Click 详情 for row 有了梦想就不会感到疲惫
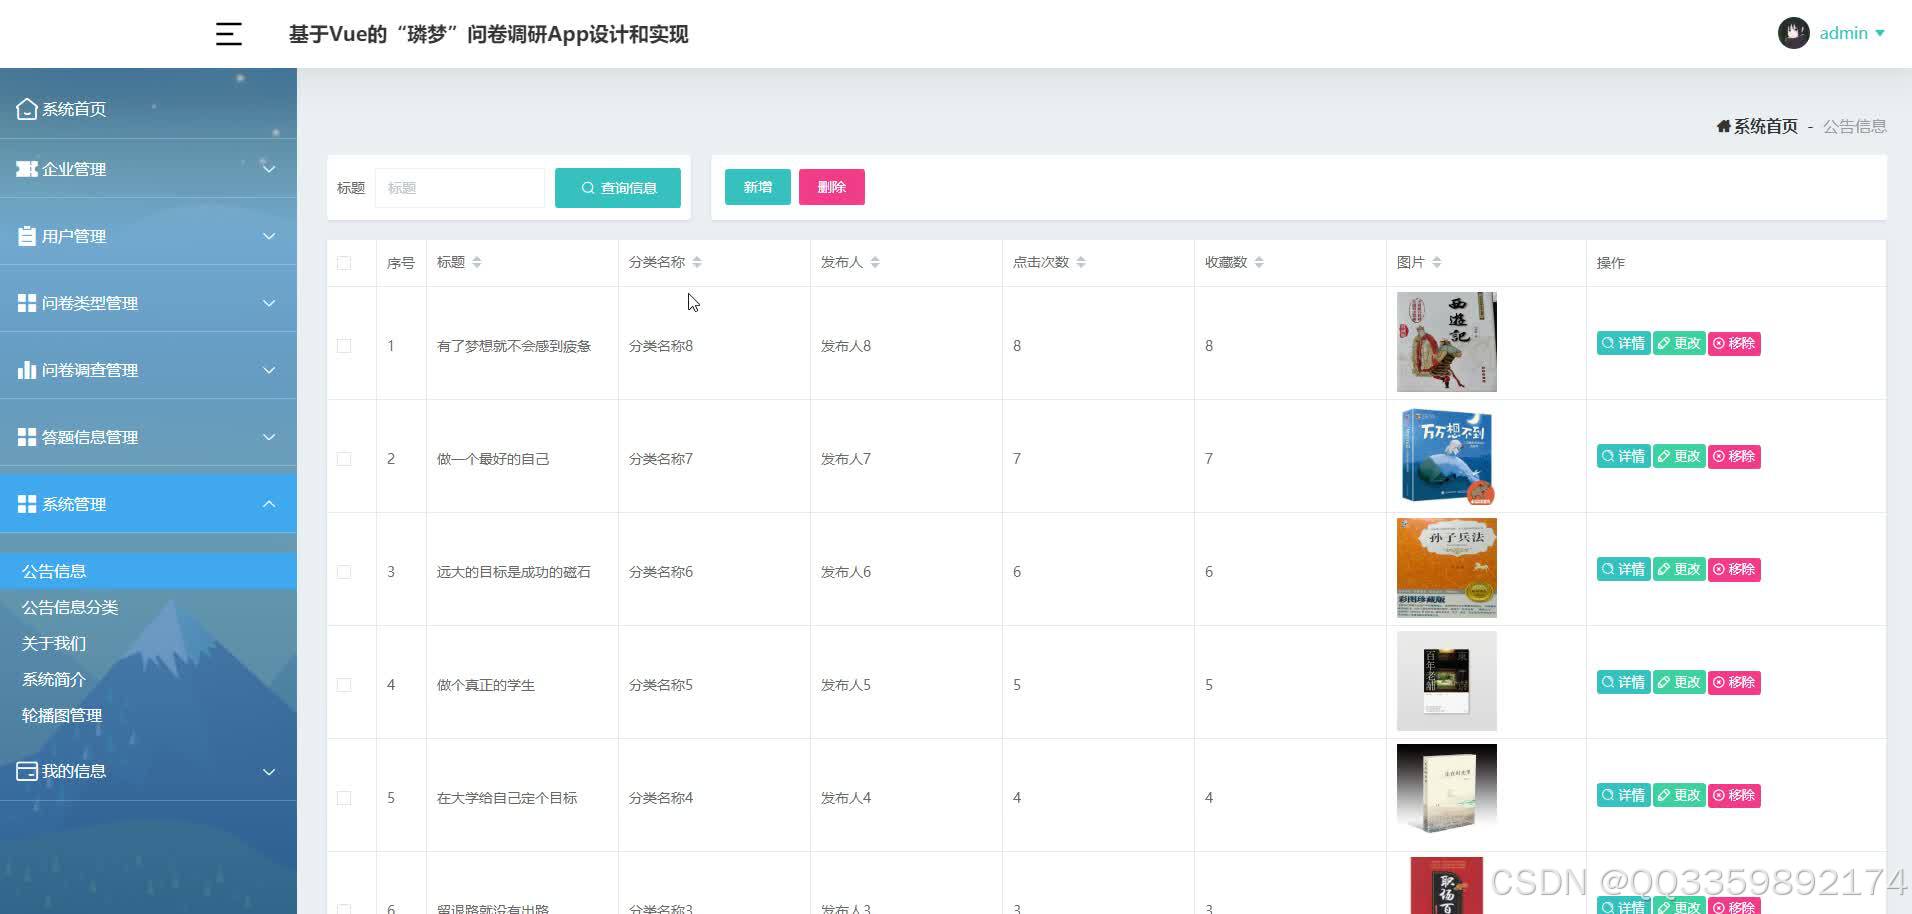This screenshot has width=1912, height=914. (1623, 343)
